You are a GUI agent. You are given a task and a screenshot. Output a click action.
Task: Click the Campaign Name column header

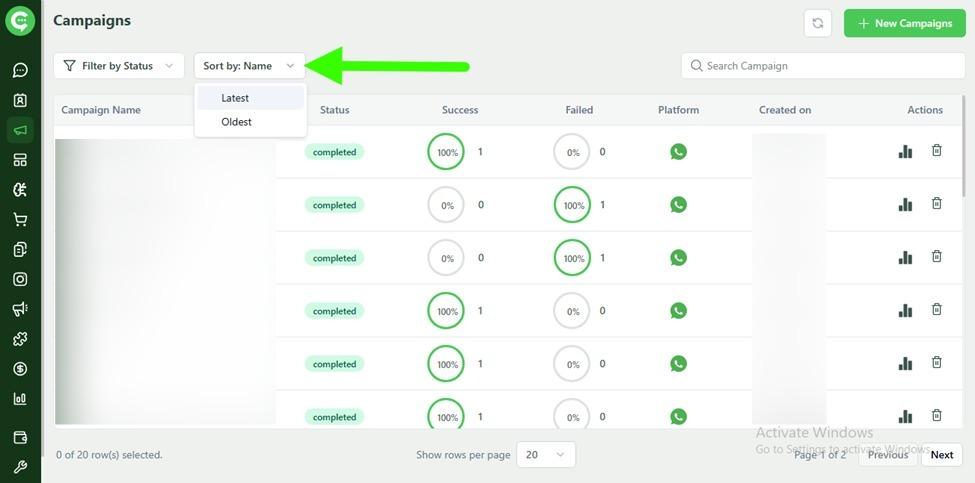coord(101,110)
